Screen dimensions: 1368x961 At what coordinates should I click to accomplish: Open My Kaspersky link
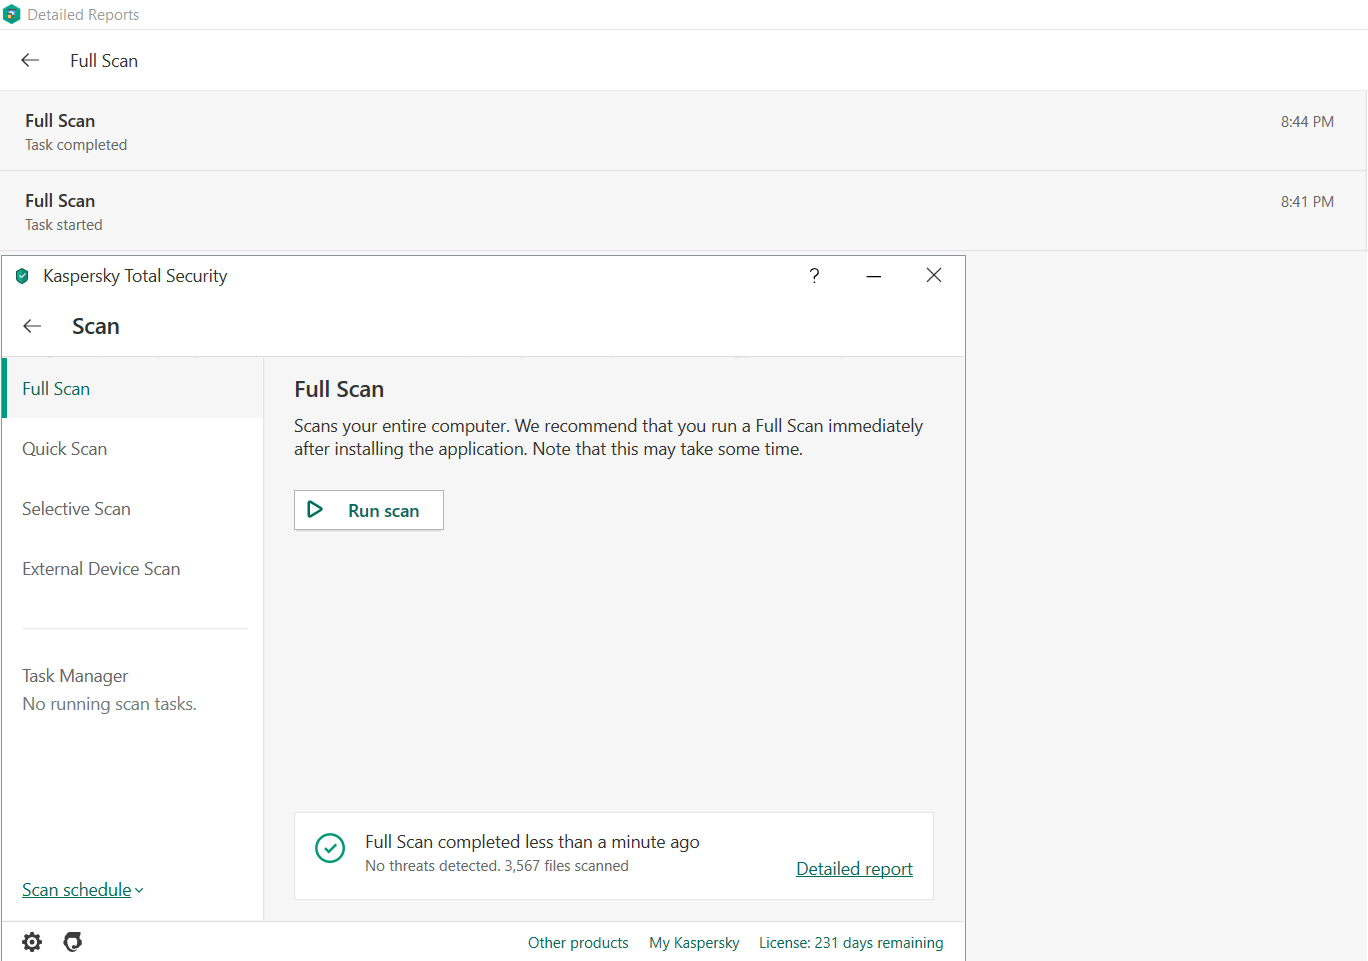694,943
